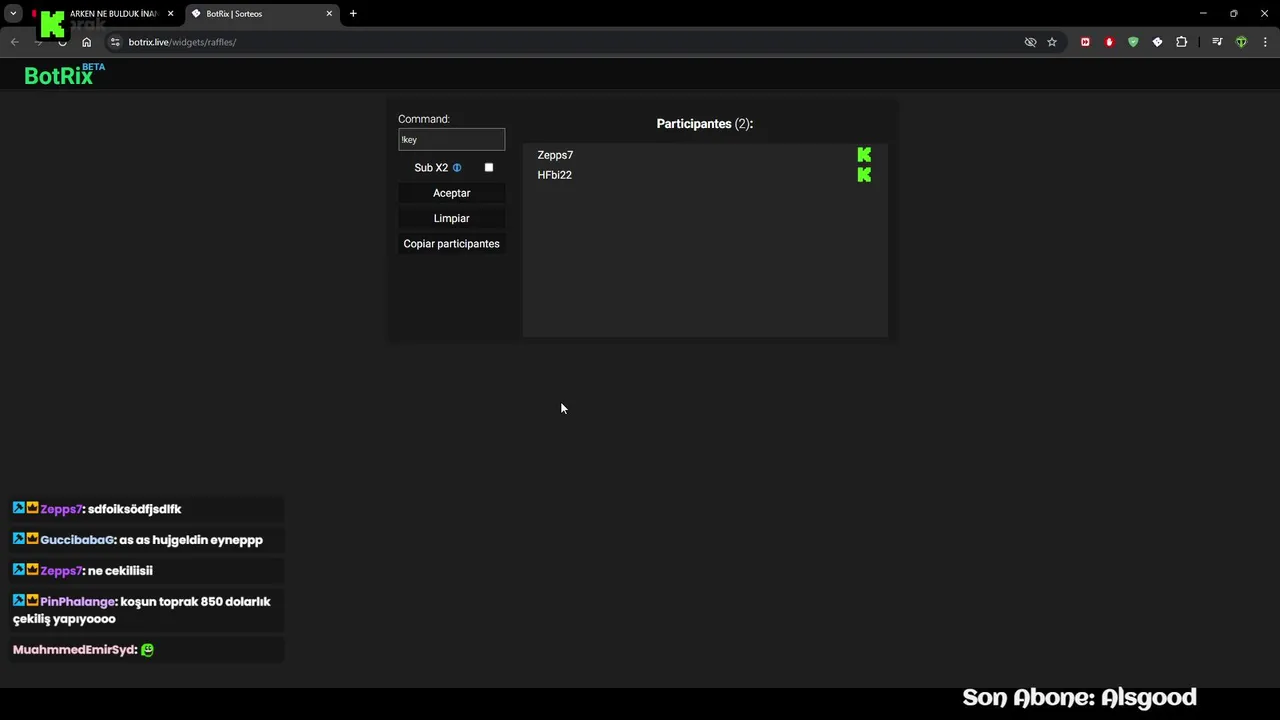Switch to the ARKEN NE BULDUK tab
The image size is (1280, 720).
tap(104, 14)
